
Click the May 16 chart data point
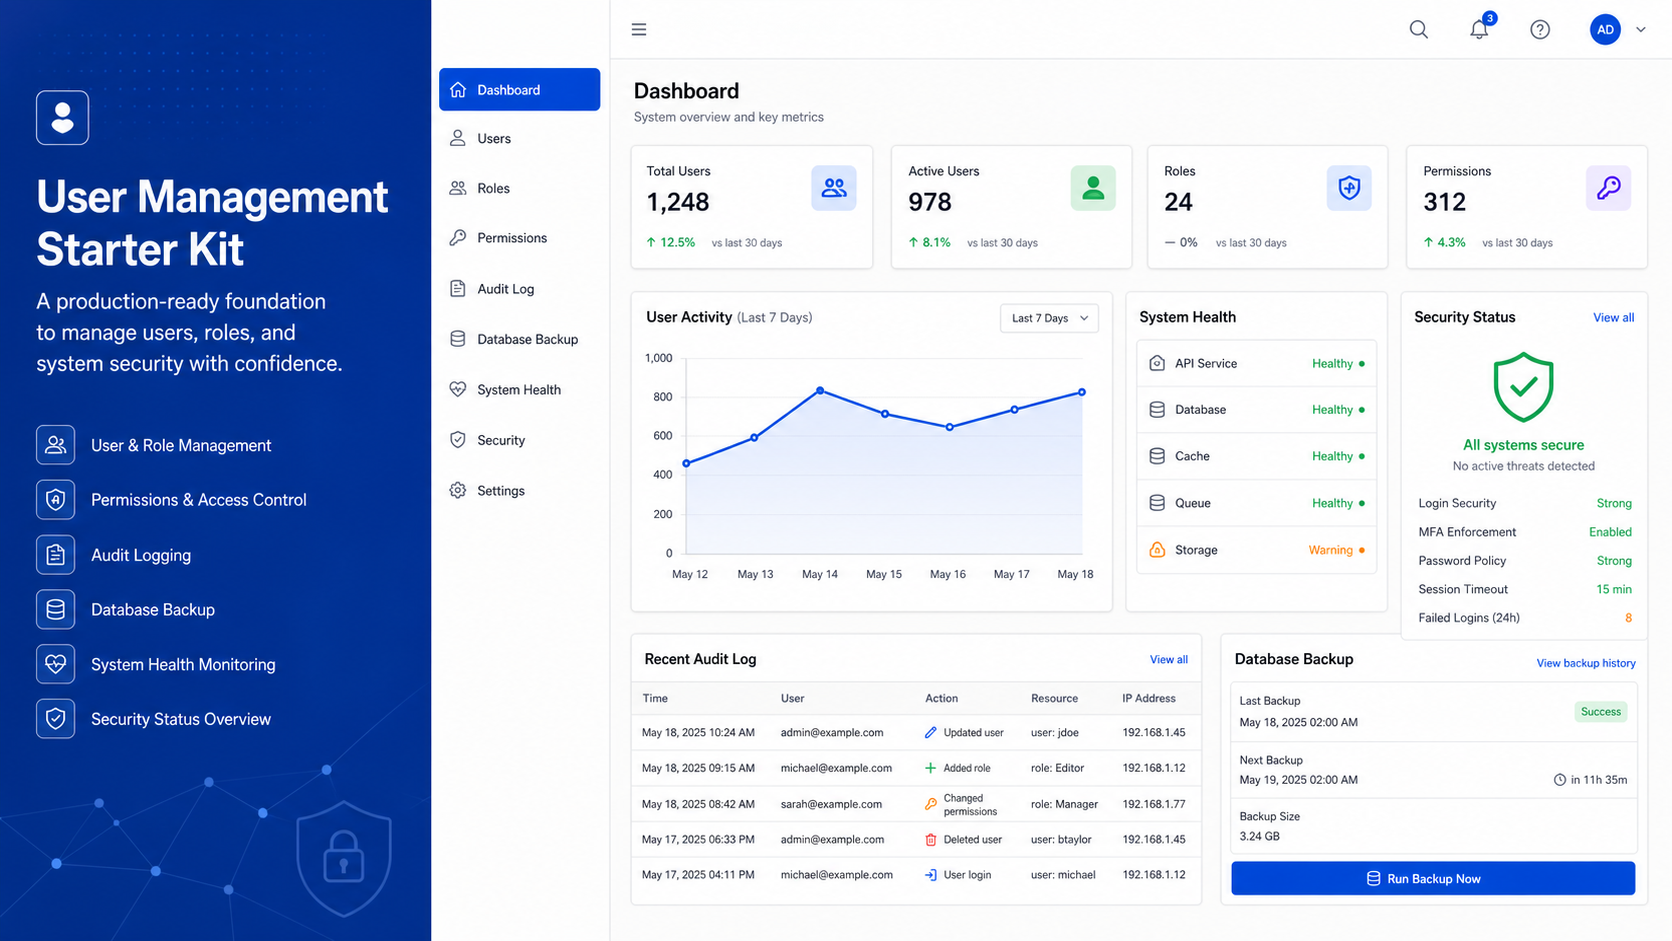click(x=949, y=427)
